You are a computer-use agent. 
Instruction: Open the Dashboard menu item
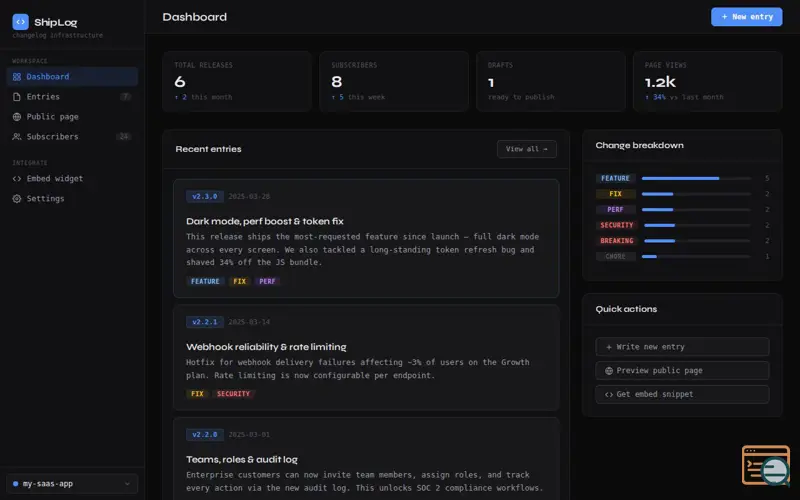click(72, 77)
